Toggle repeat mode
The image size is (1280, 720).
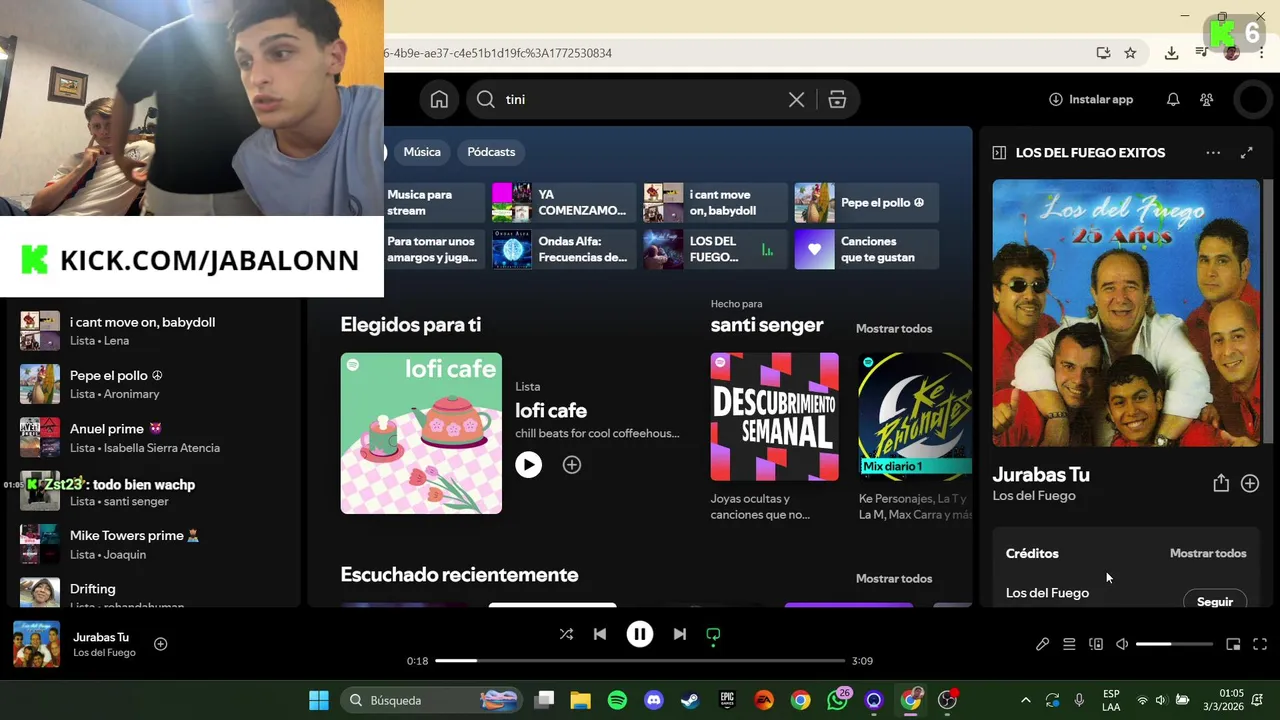coord(713,634)
